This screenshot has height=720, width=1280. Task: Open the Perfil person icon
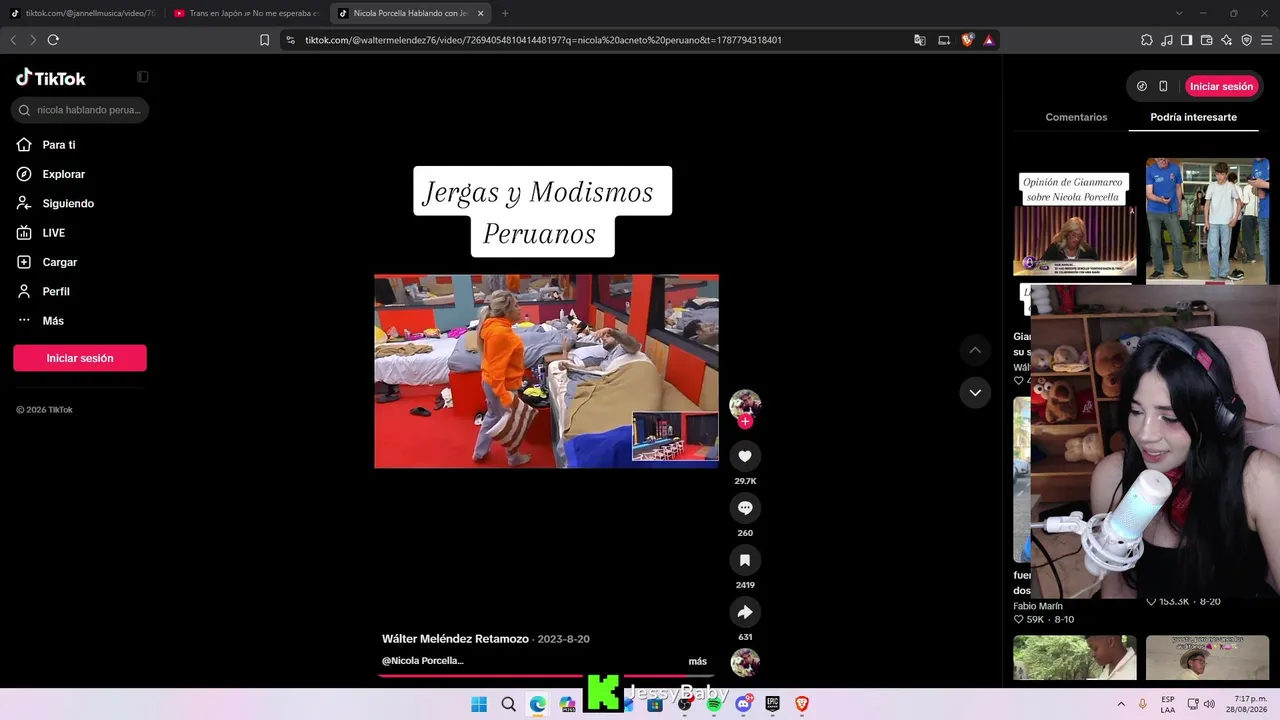(24, 291)
